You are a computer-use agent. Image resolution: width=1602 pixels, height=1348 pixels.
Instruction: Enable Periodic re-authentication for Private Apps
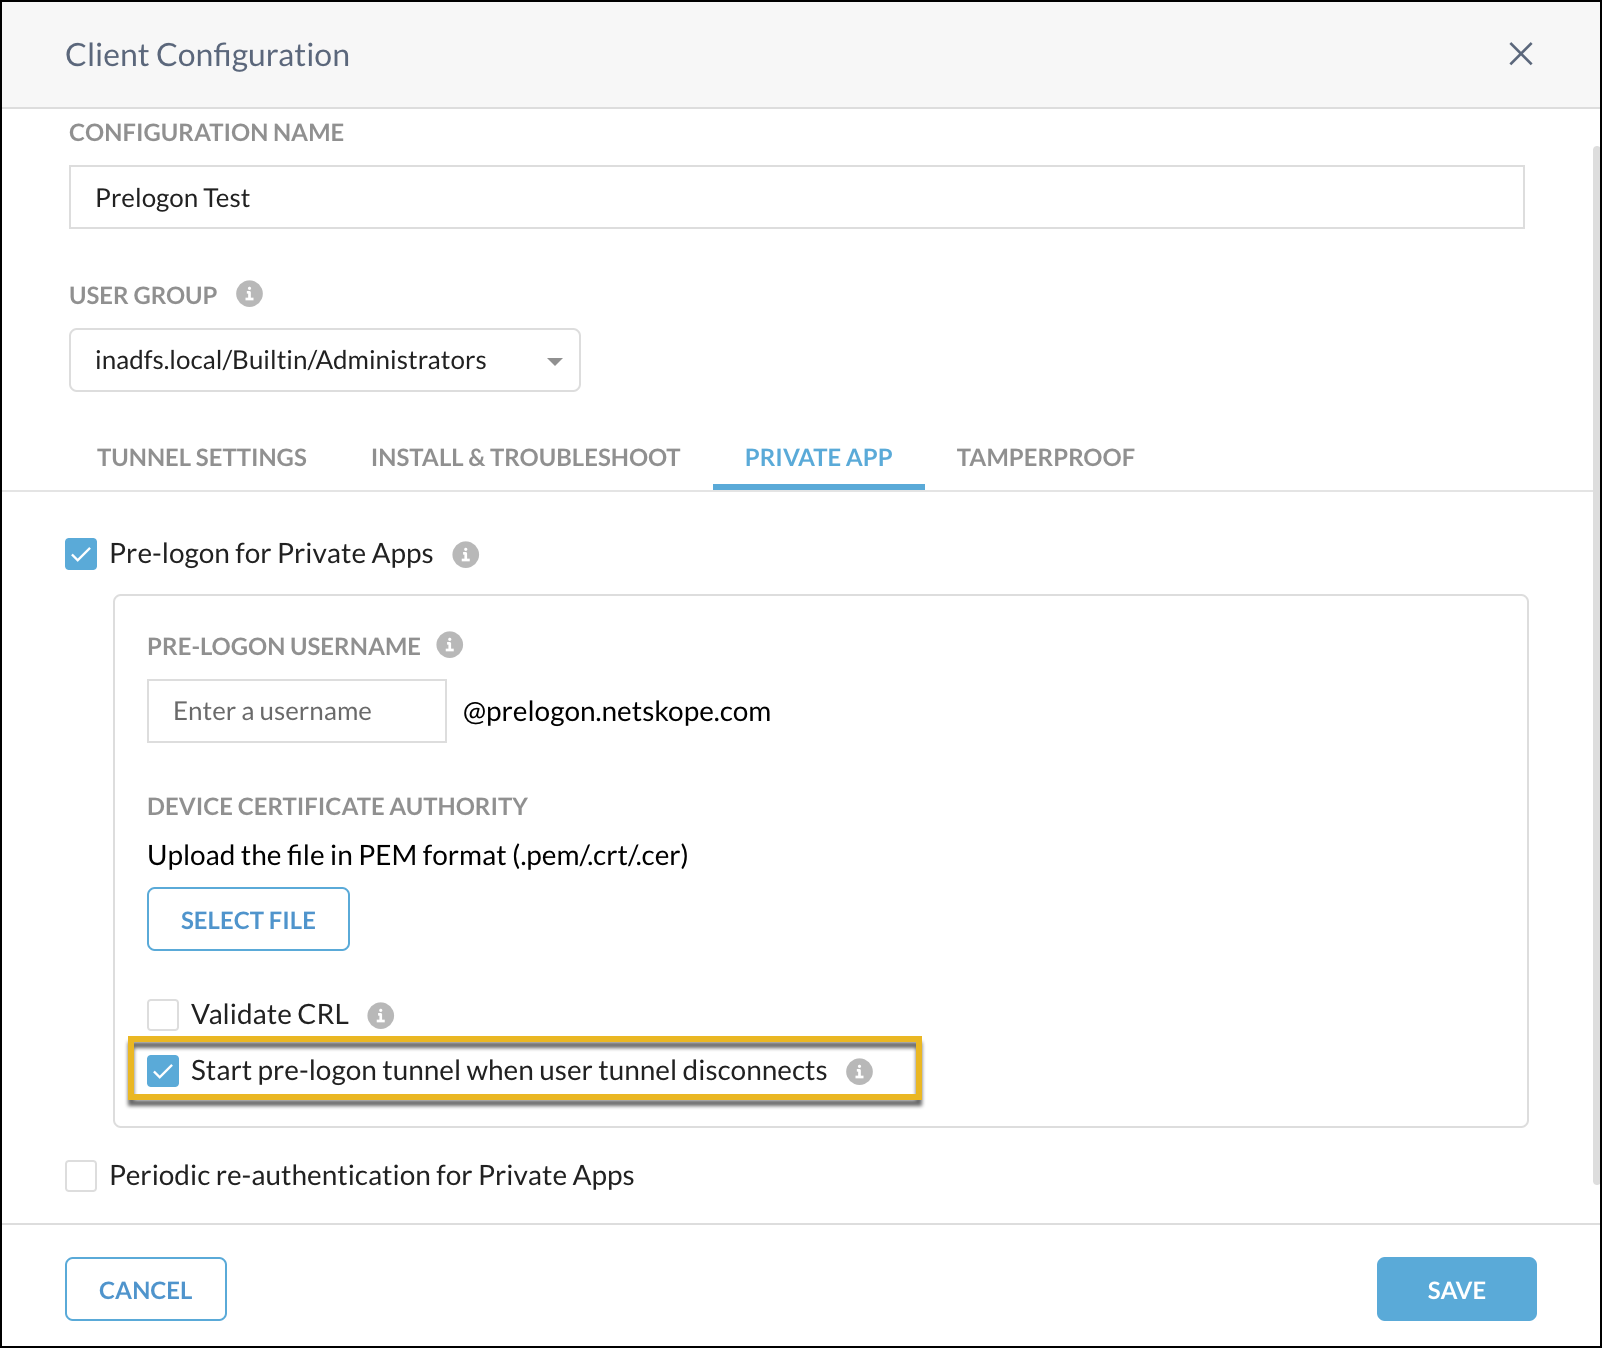(81, 1176)
